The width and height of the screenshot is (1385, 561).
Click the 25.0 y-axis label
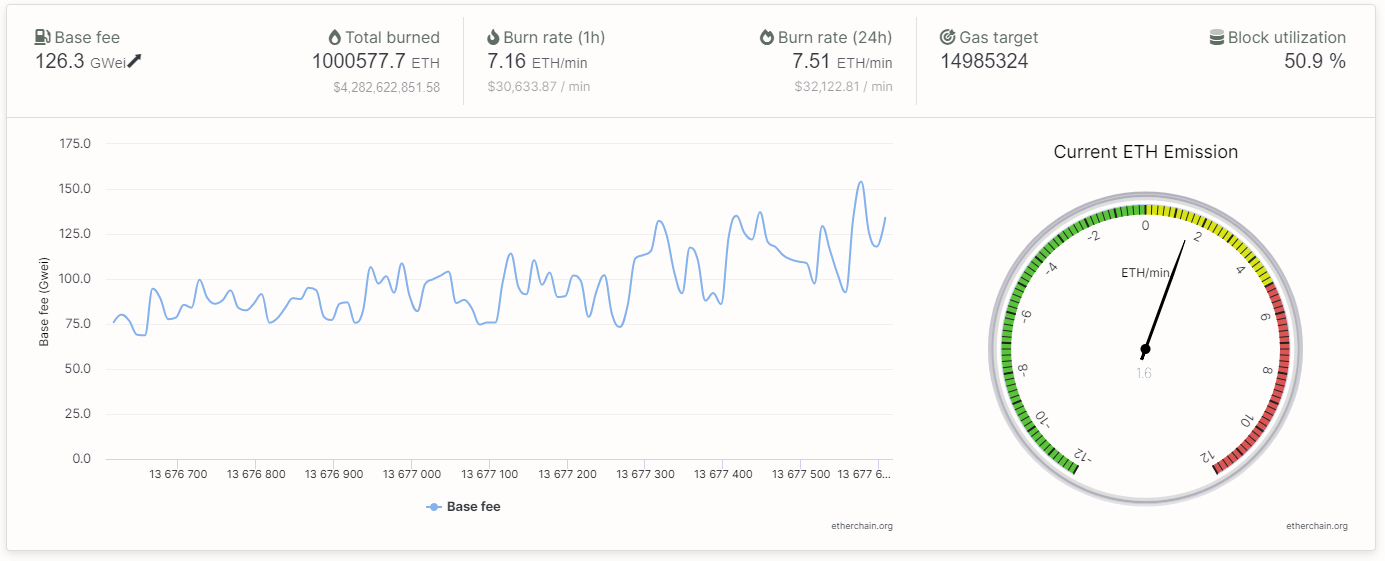[78, 414]
